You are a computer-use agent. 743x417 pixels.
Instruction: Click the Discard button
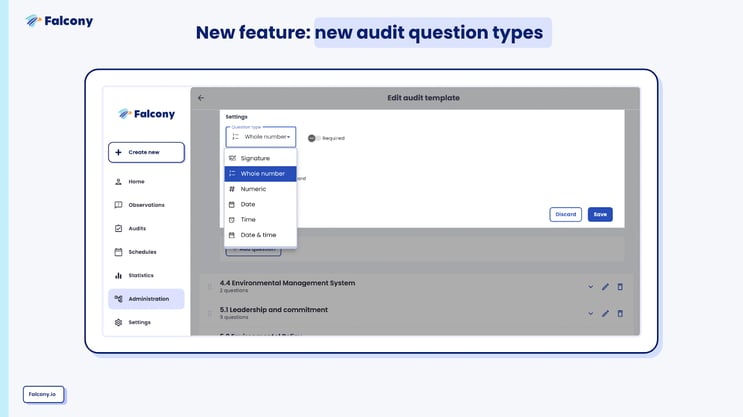(x=565, y=214)
